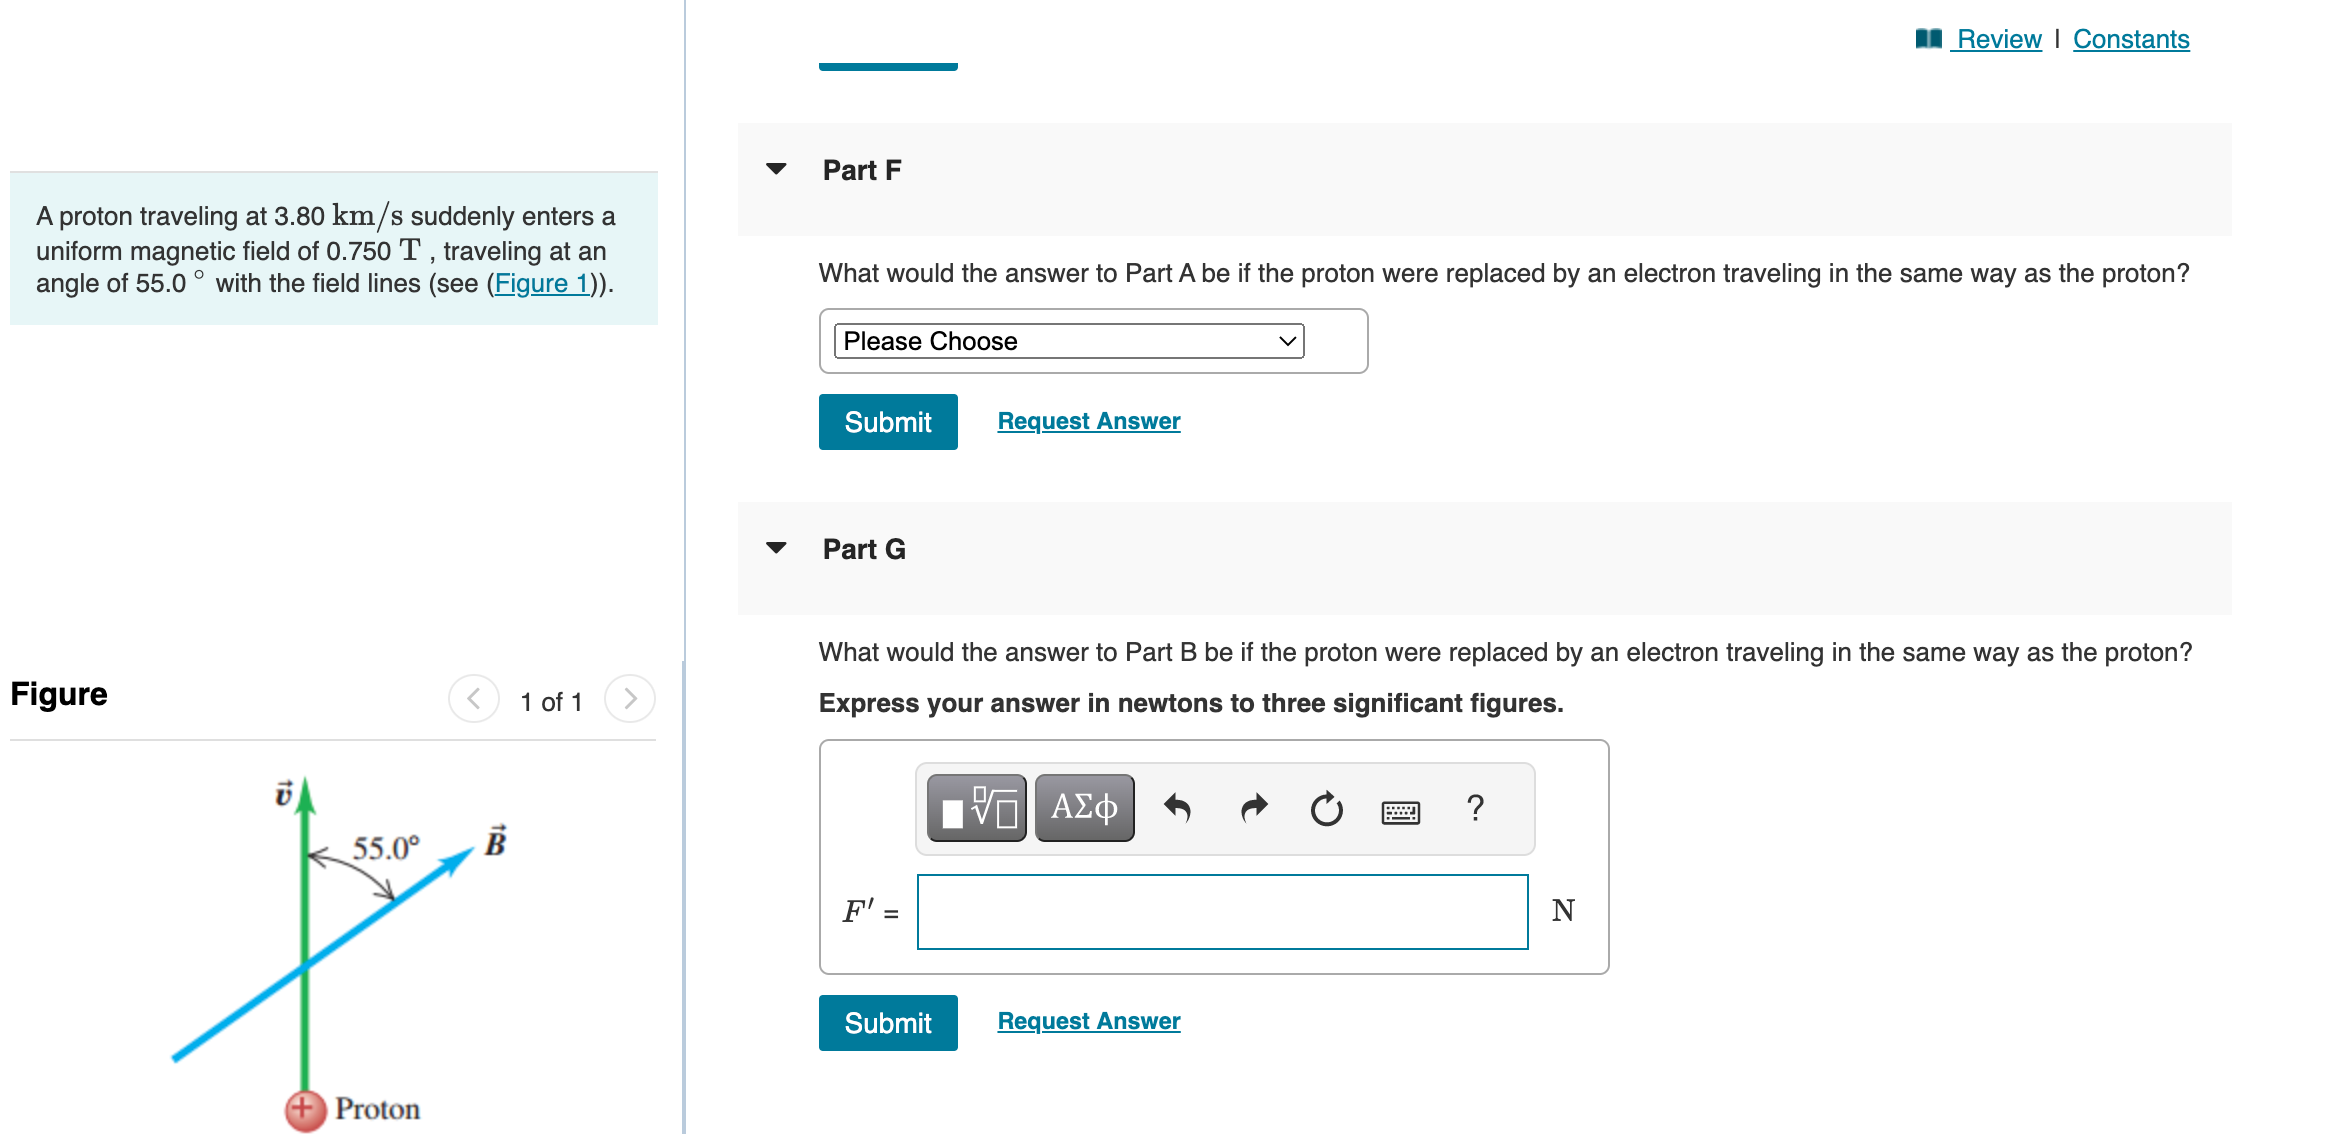Open the Figure 1 link in the problem statement
This screenshot has width=2334, height=1134.
(541, 283)
